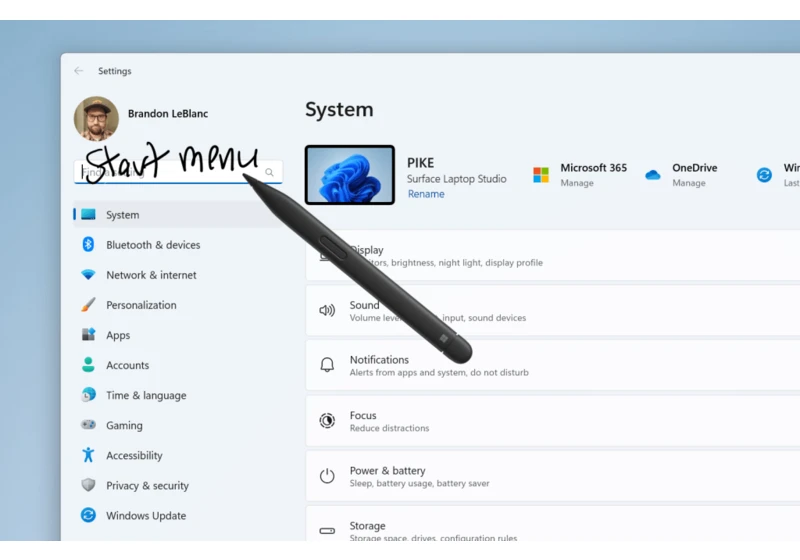Open Brandon LeBlanc's profile picture
Screen dimensions: 800x560
[x=96, y=118]
